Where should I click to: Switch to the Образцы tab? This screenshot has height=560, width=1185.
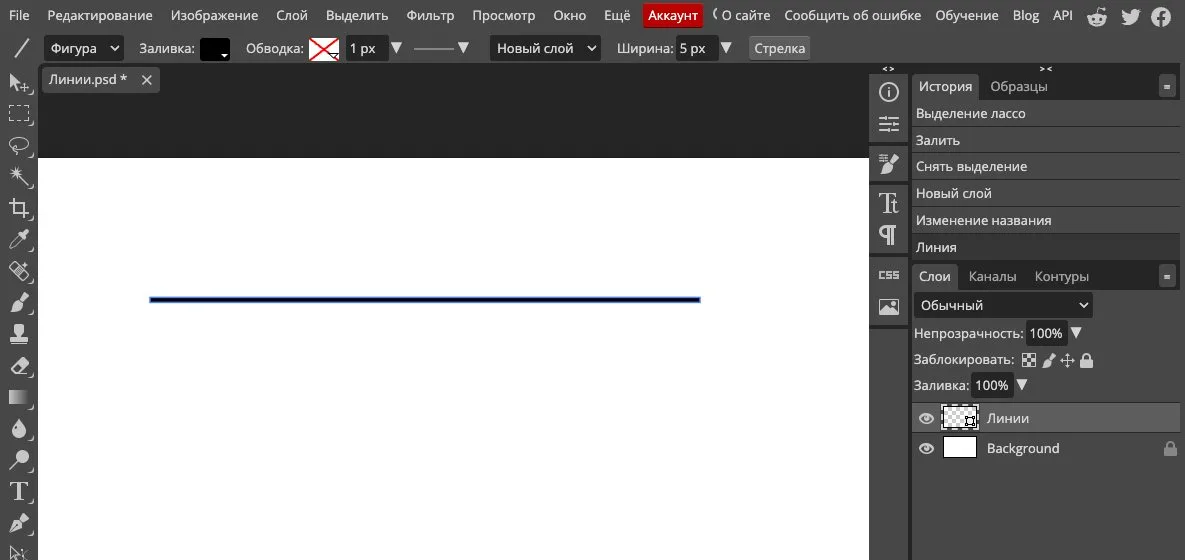pos(1019,86)
